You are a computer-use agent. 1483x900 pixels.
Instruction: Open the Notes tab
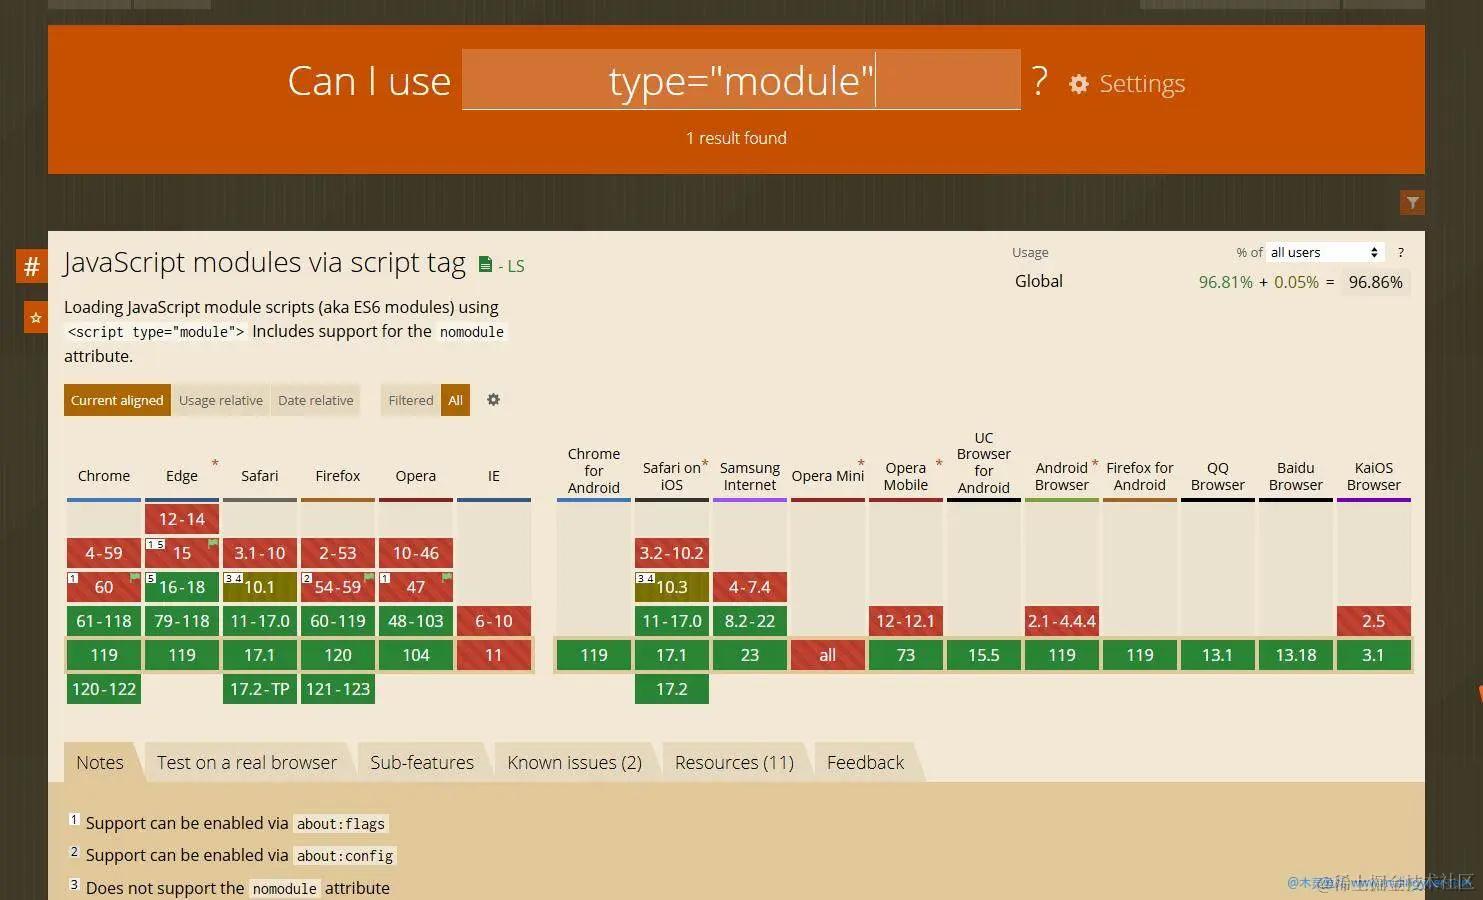(100, 763)
